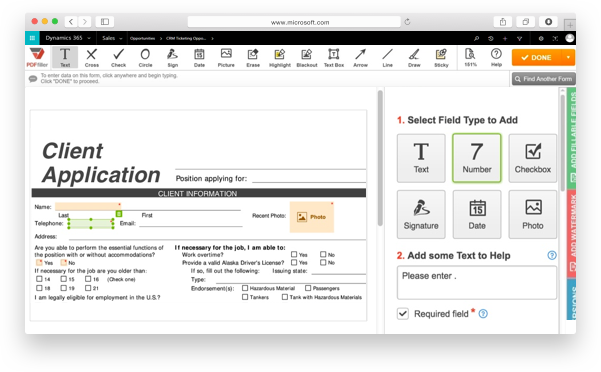Check the Tankers endorsement box
Viewport: 601px width, 372px height.
click(245, 297)
